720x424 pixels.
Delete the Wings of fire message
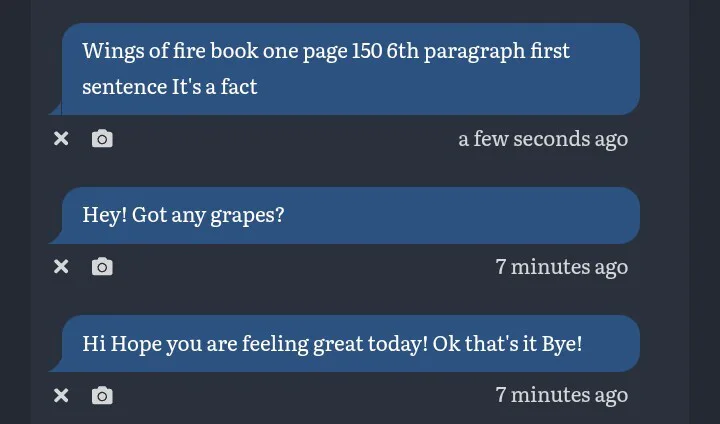[x=61, y=139]
